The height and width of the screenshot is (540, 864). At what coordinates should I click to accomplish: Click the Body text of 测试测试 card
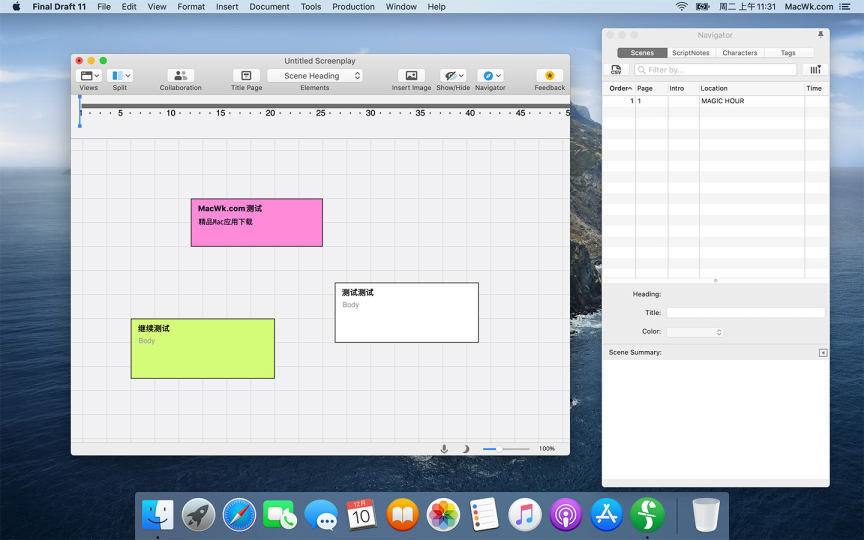point(350,305)
